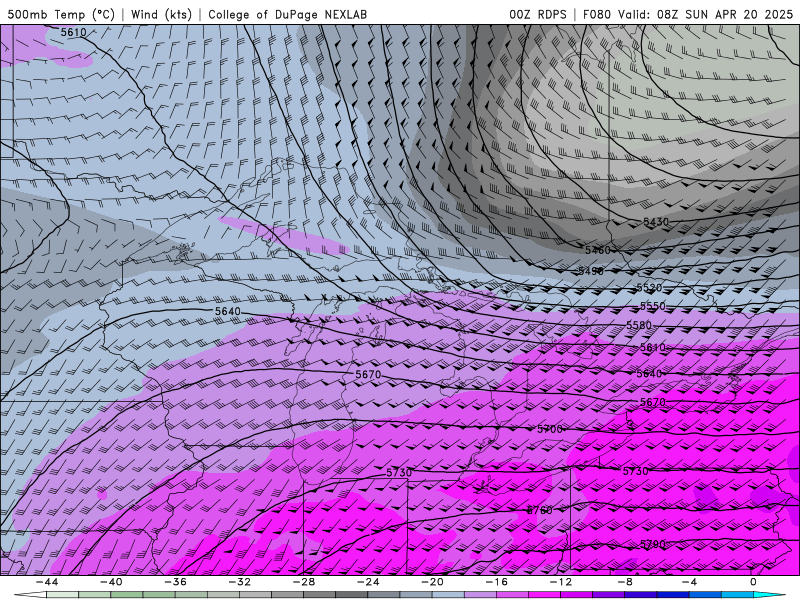The image size is (800, 600).
Task: Click the -44 colorbar tick label
Action: coord(47,582)
